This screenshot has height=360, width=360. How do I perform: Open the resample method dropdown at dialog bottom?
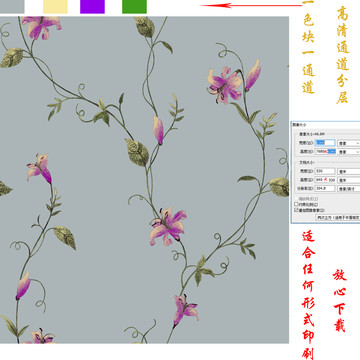tap(338, 217)
